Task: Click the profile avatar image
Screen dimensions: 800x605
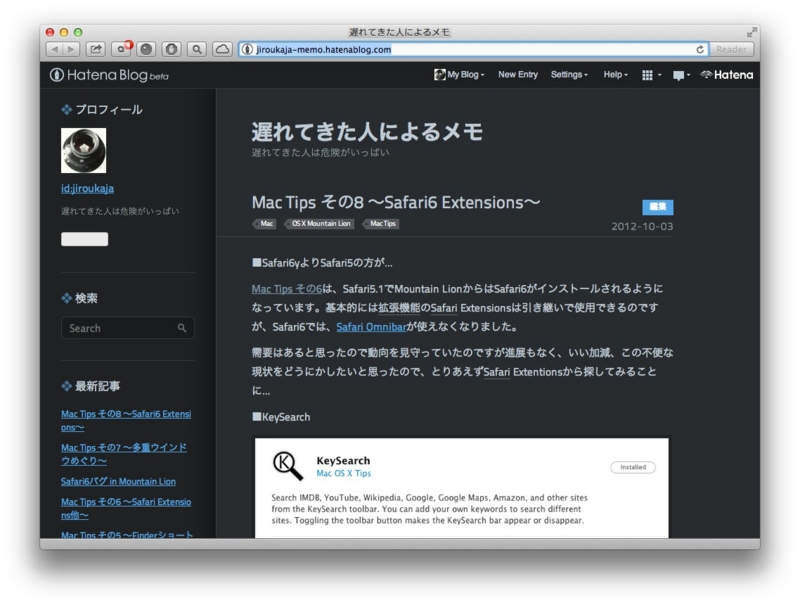Action: (84, 150)
